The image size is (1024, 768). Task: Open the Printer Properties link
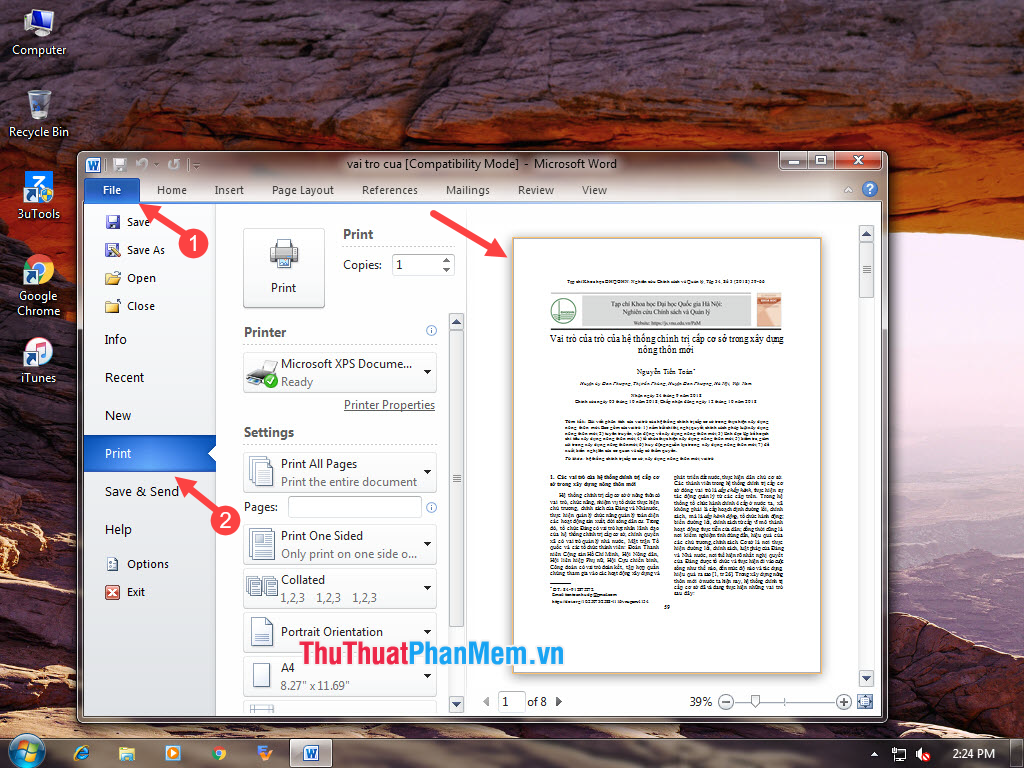coord(389,405)
